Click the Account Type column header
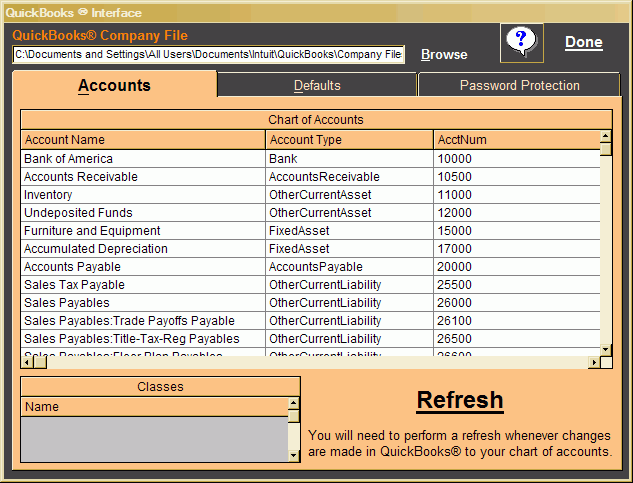This screenshot has width=633, height=483. coord(350,140)
